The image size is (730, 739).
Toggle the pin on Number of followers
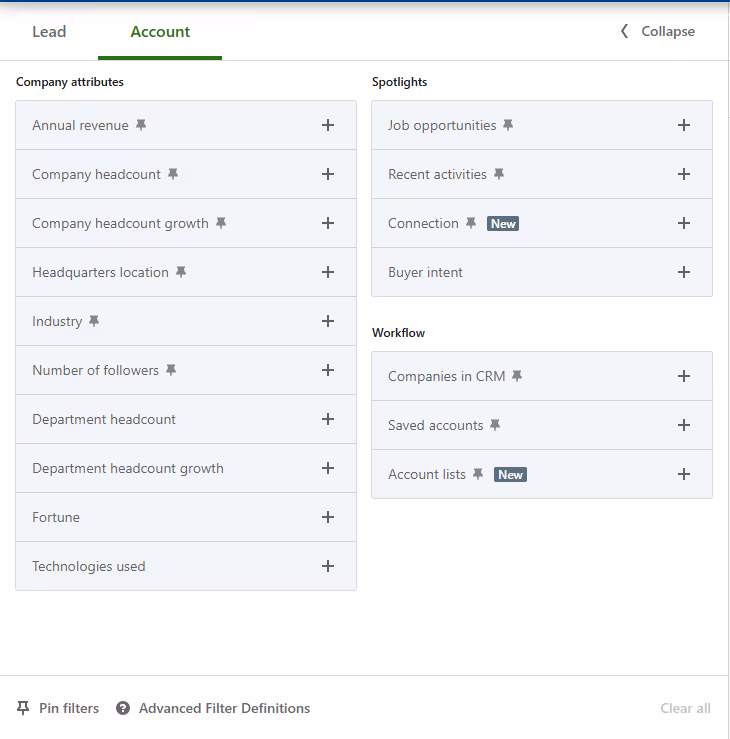point(171,370)
